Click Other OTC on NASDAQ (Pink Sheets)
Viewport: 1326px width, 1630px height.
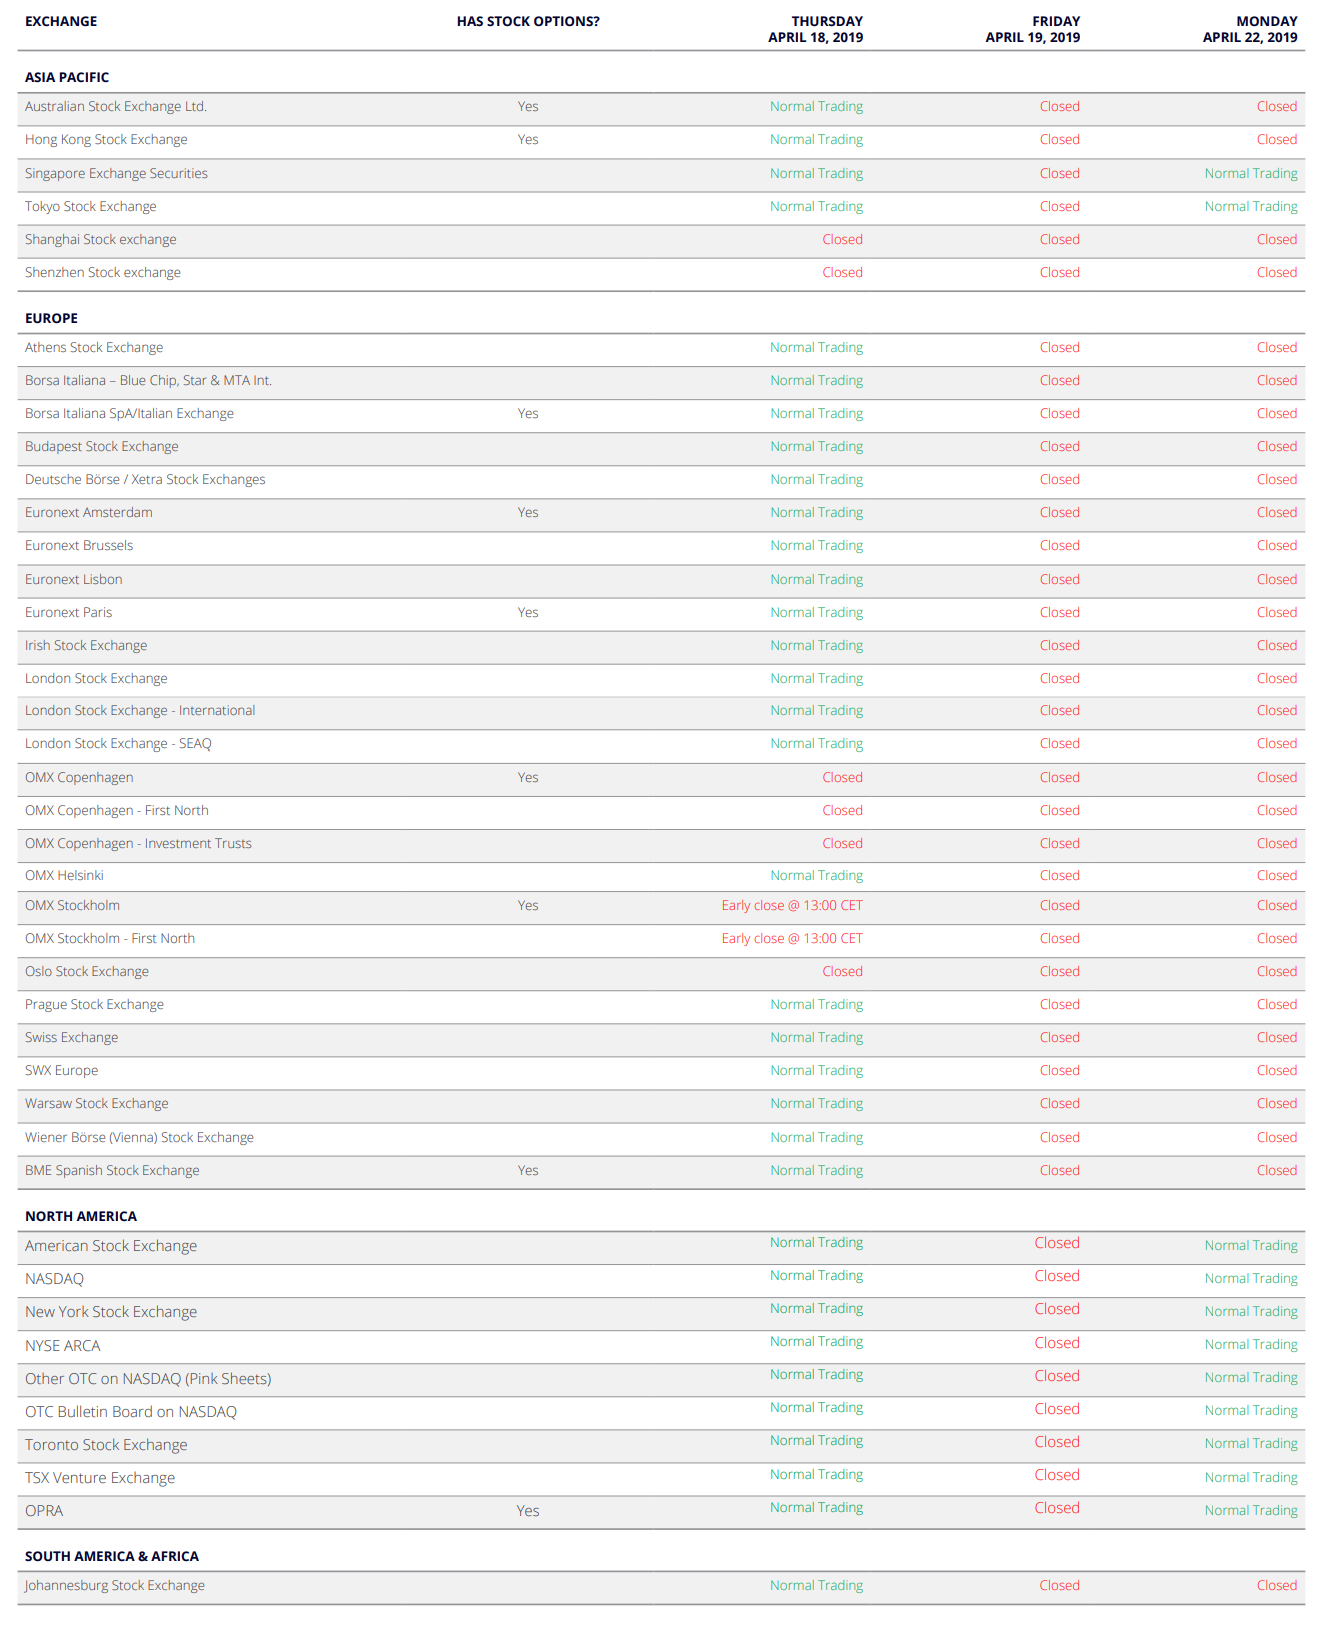click(148, 1379)
